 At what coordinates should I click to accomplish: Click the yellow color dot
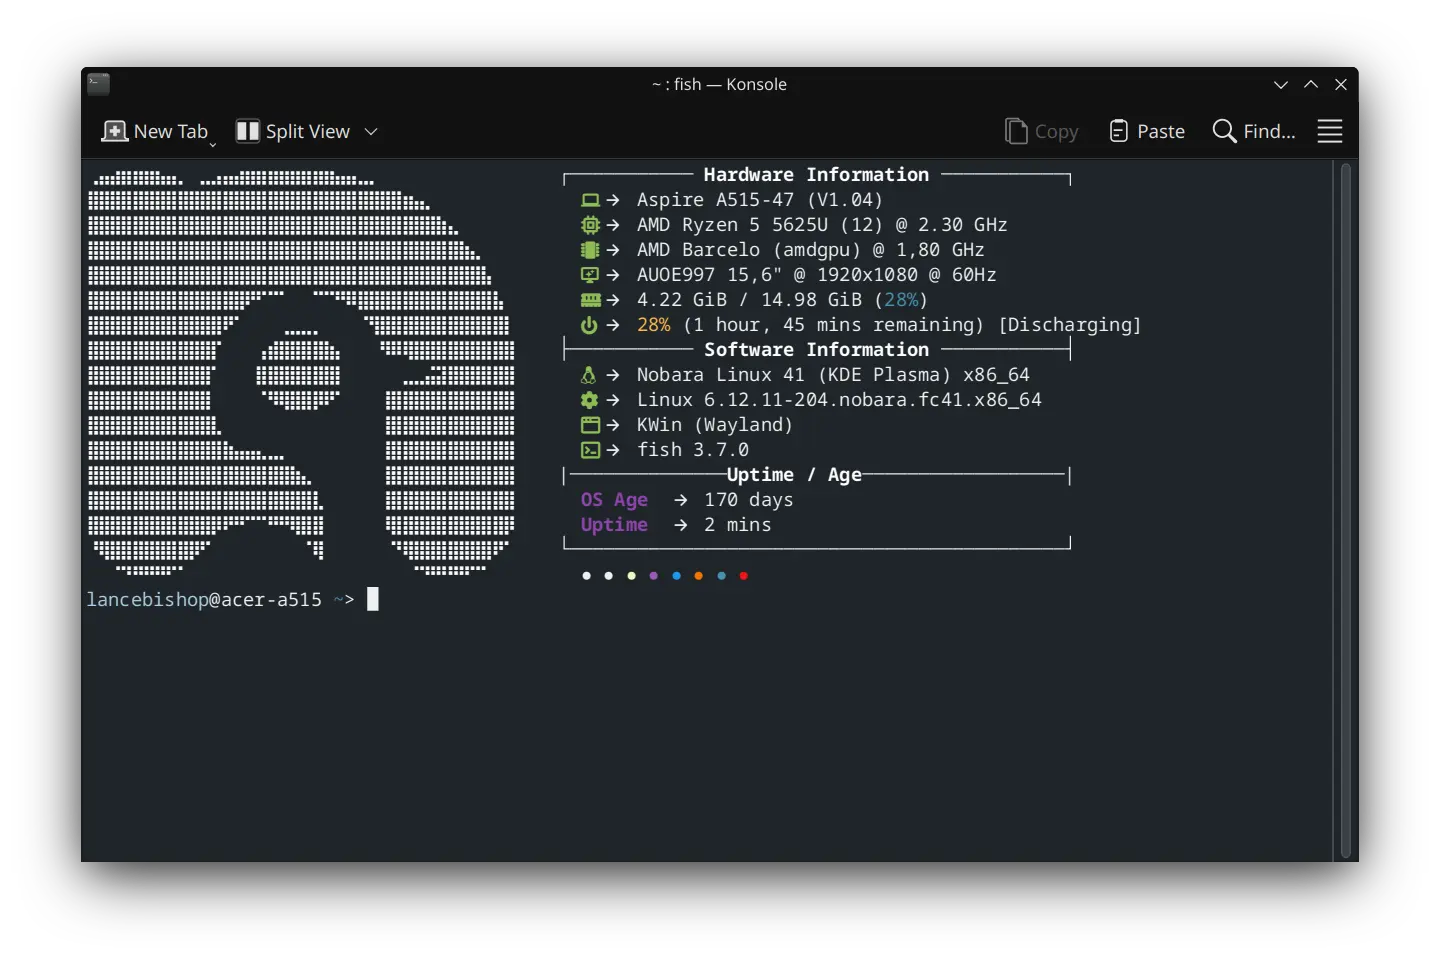(x=631, y=576)
